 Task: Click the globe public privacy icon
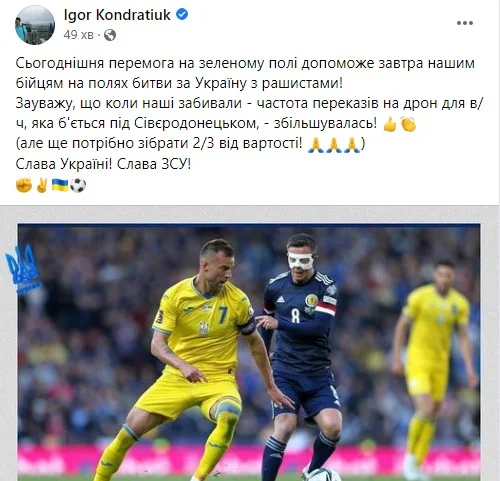(x=110, y=35)
